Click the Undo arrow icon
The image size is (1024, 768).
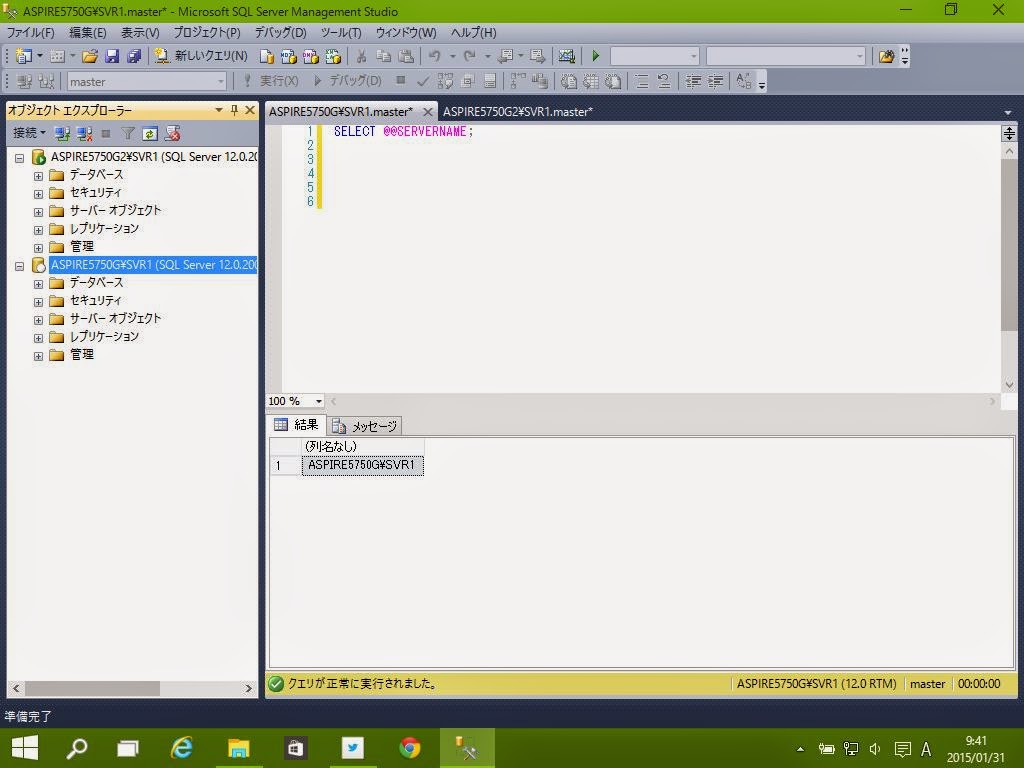pyautogui.click(x=434, y=56)
